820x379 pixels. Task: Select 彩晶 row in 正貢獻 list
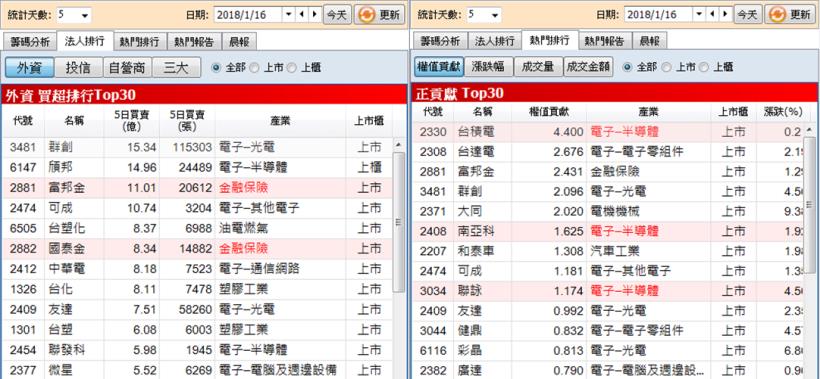tap(609, 350)
